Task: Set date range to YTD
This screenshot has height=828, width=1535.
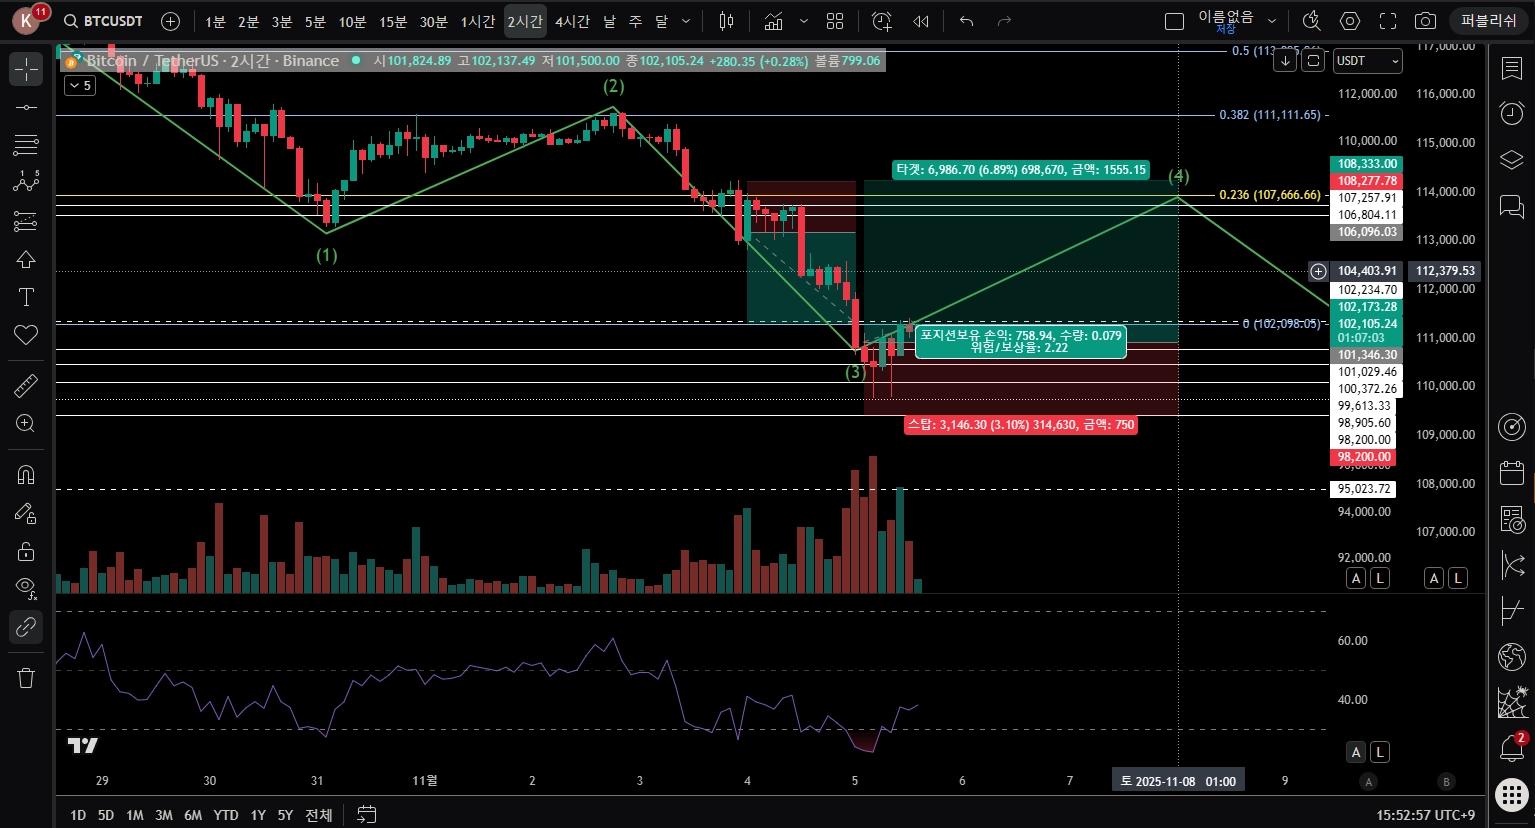Action: click(x=226, y=815)
